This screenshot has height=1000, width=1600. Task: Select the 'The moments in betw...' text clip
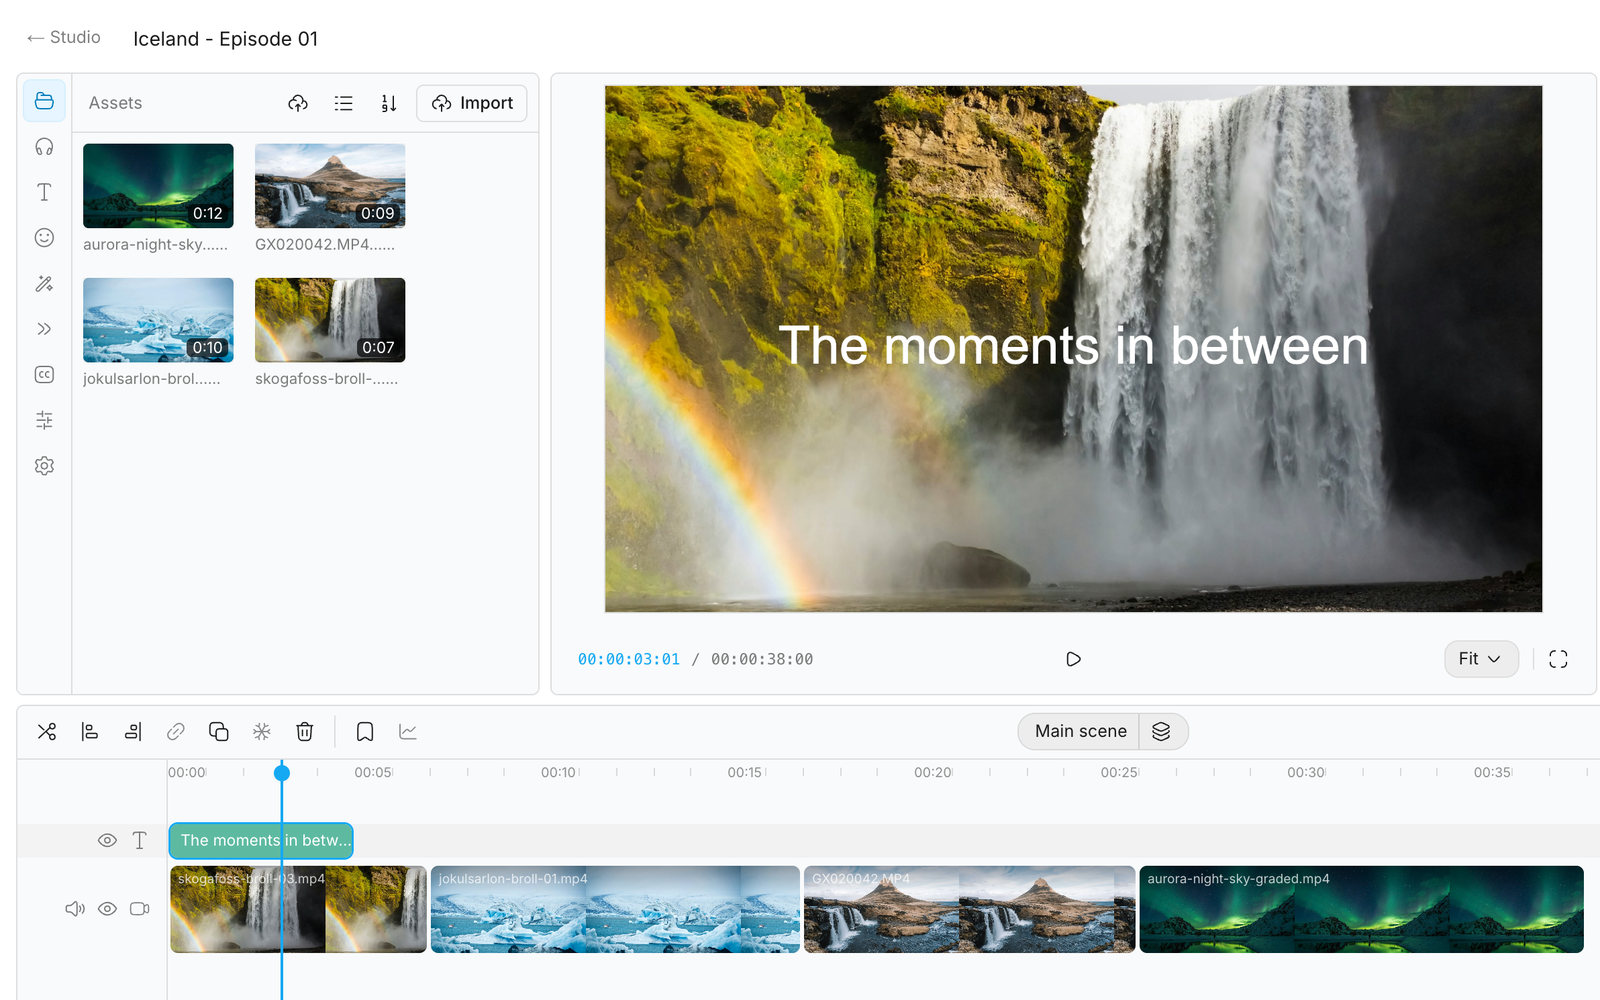261,841
